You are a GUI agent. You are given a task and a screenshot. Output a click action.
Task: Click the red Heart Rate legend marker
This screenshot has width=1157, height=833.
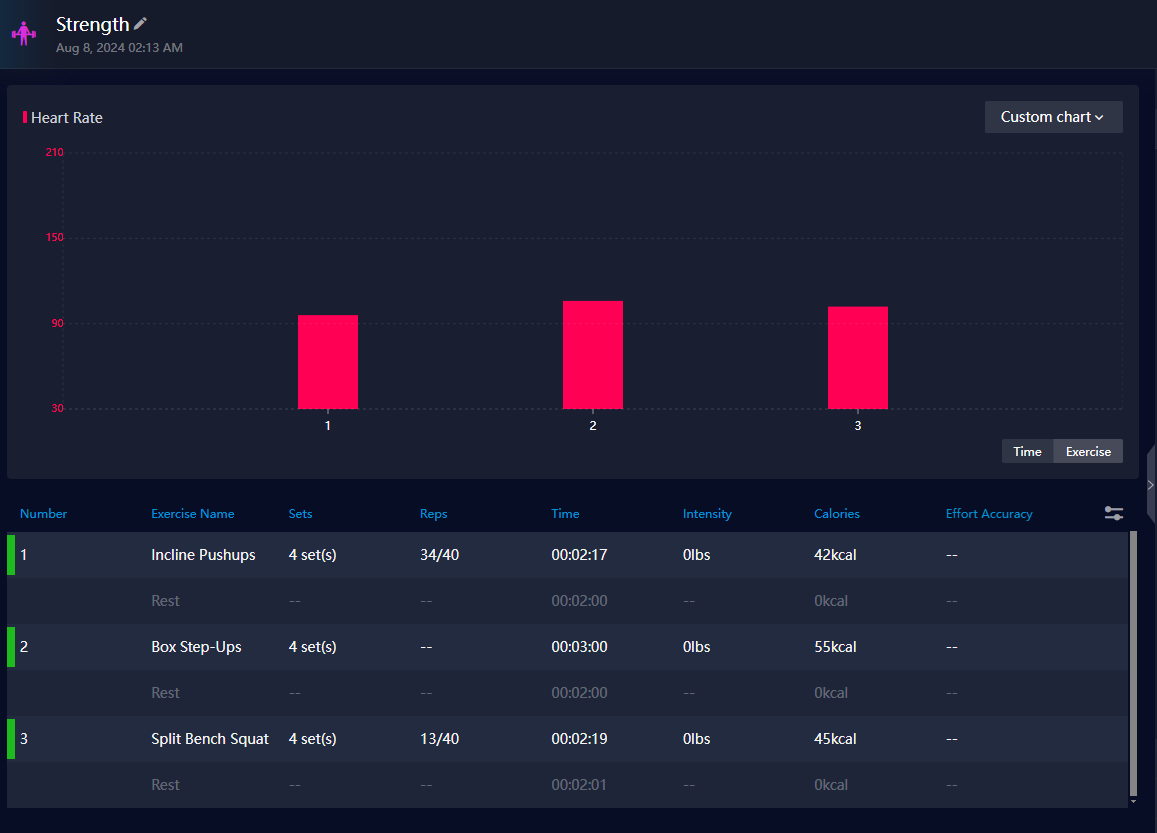point(25,118)
